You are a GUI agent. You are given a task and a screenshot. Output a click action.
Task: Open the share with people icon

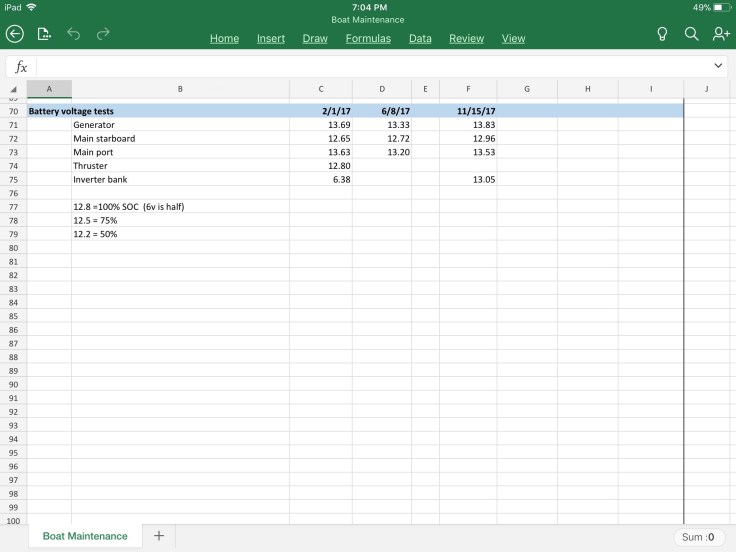pyautogui.click(x=720, y=34)
